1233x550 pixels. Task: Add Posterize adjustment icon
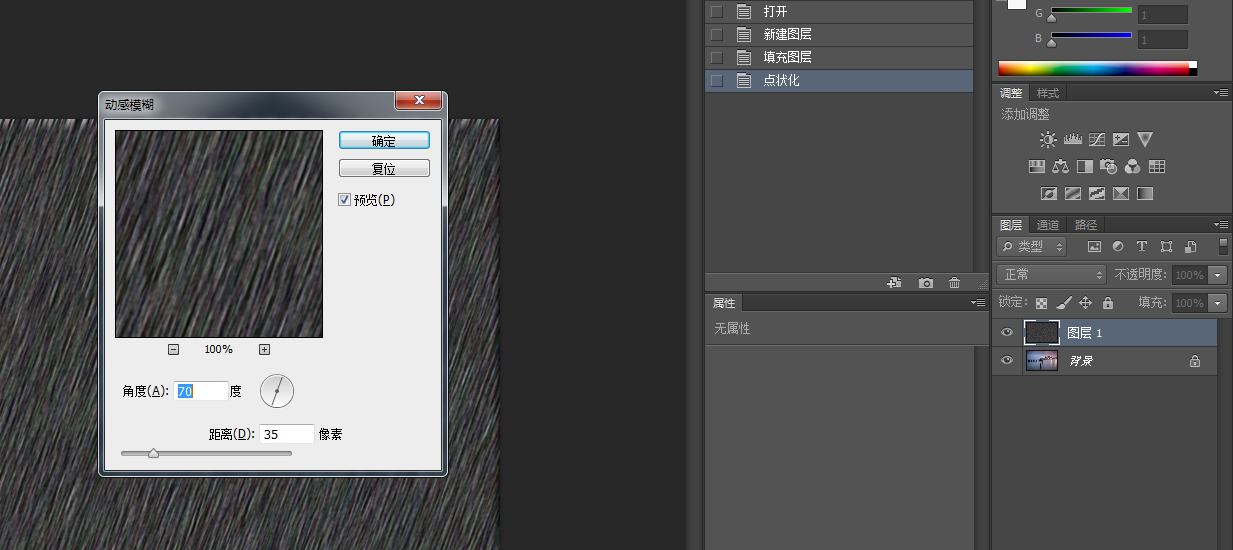coord(1073,194)
